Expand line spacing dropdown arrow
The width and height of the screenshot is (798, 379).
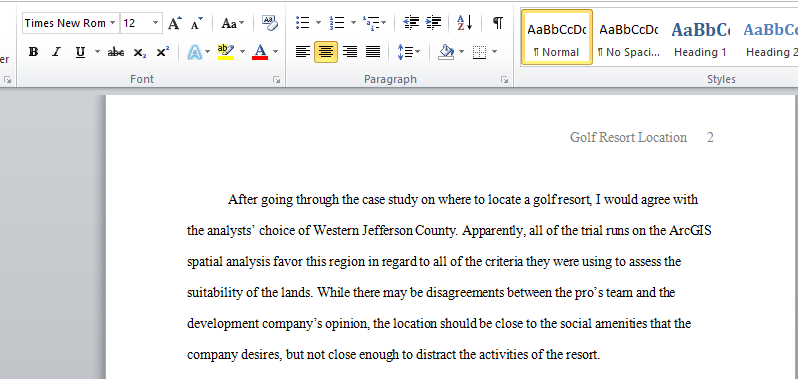418,52
